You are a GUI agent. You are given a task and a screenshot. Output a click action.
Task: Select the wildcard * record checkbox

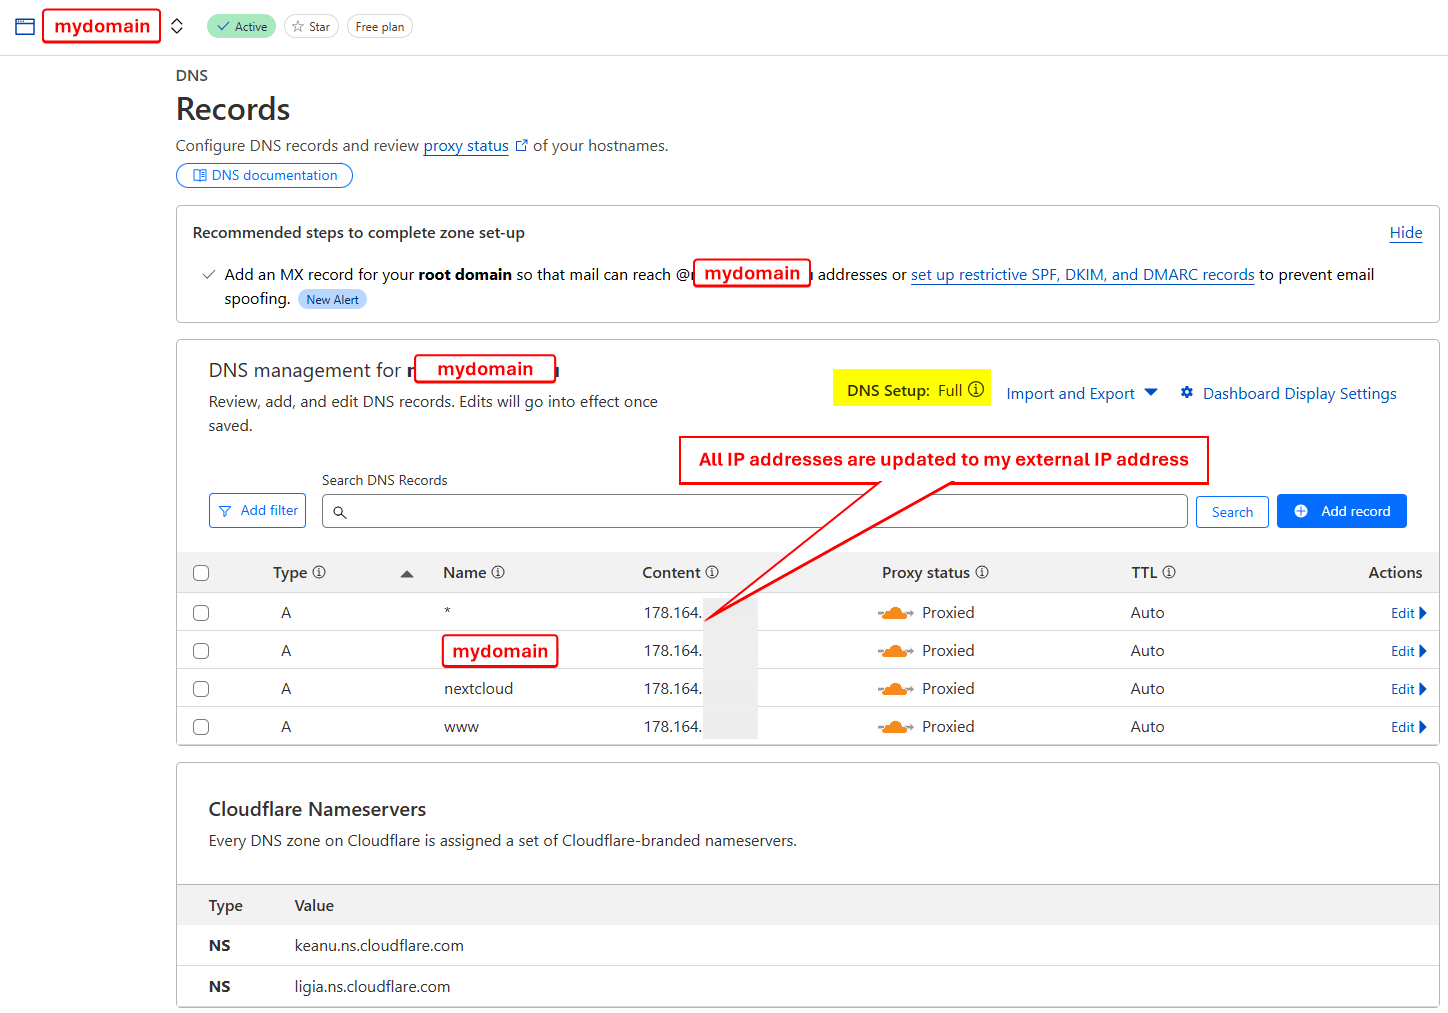pyautogui.click(x=201, y=613)
